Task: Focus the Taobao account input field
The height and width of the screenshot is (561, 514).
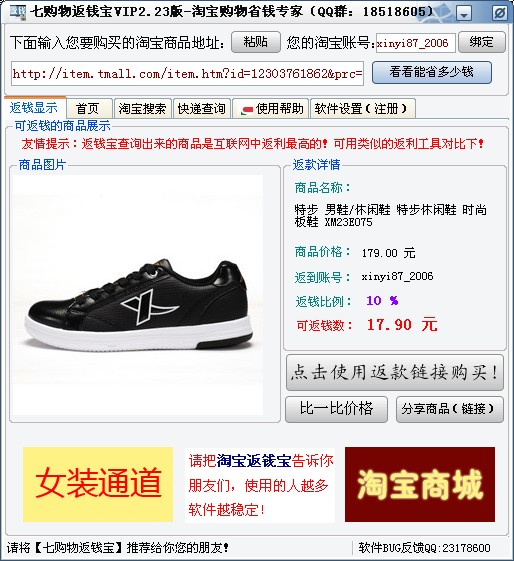Action: pos(416,43)
